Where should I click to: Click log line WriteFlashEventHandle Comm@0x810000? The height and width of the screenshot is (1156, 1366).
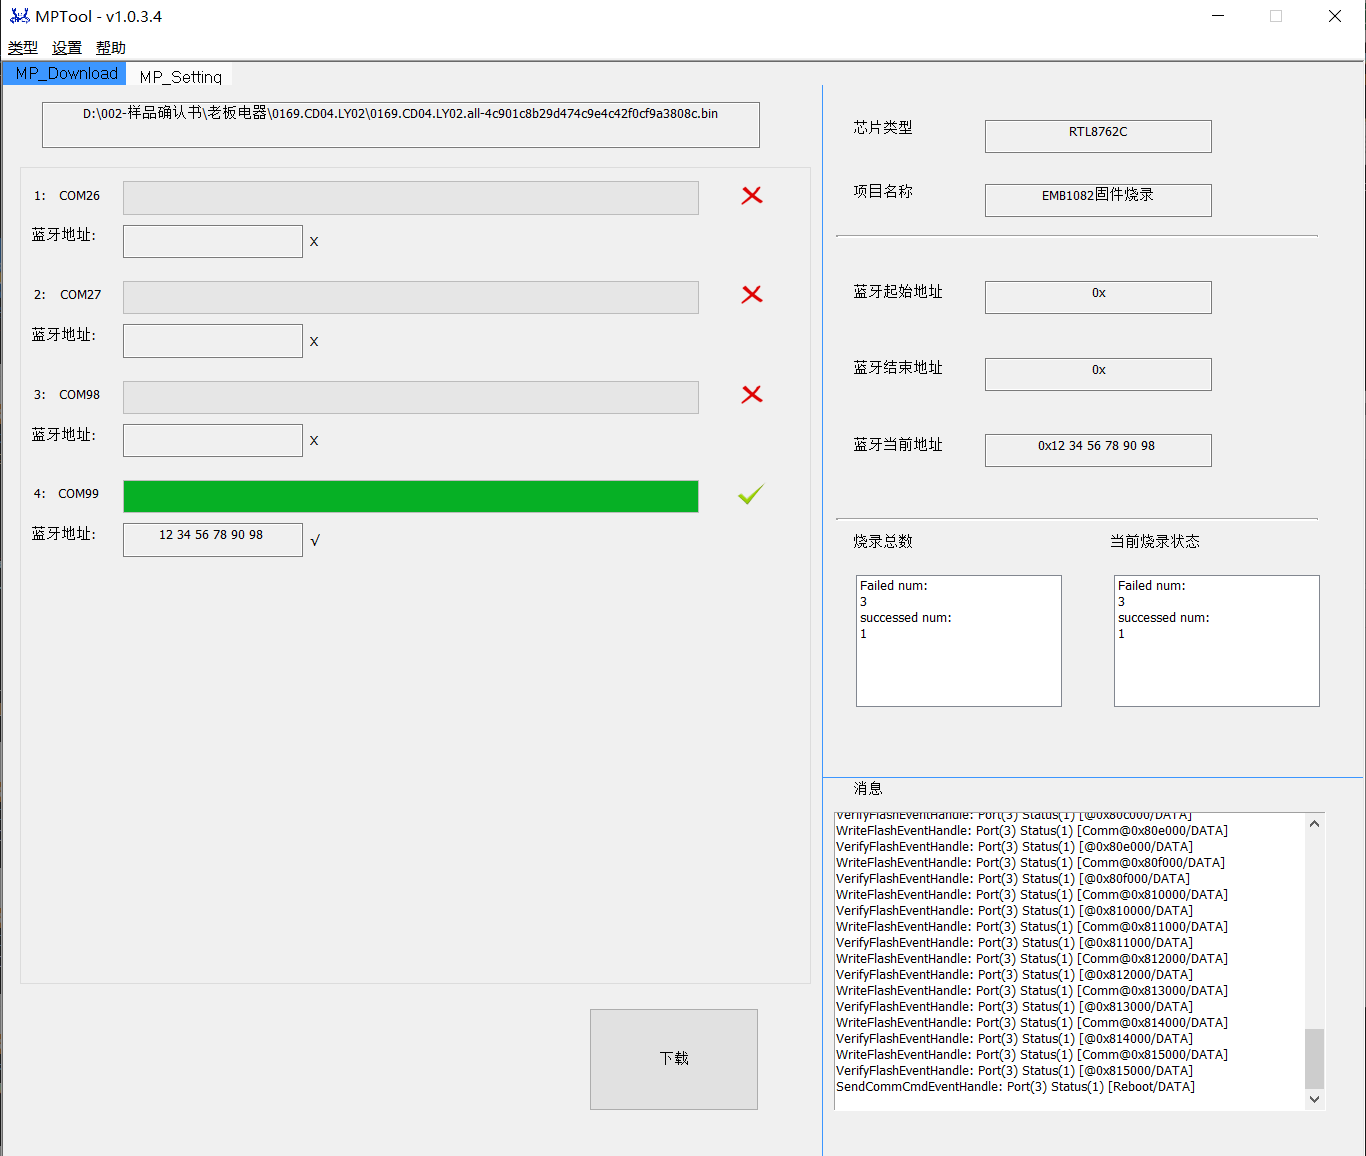pos(1032,895)
